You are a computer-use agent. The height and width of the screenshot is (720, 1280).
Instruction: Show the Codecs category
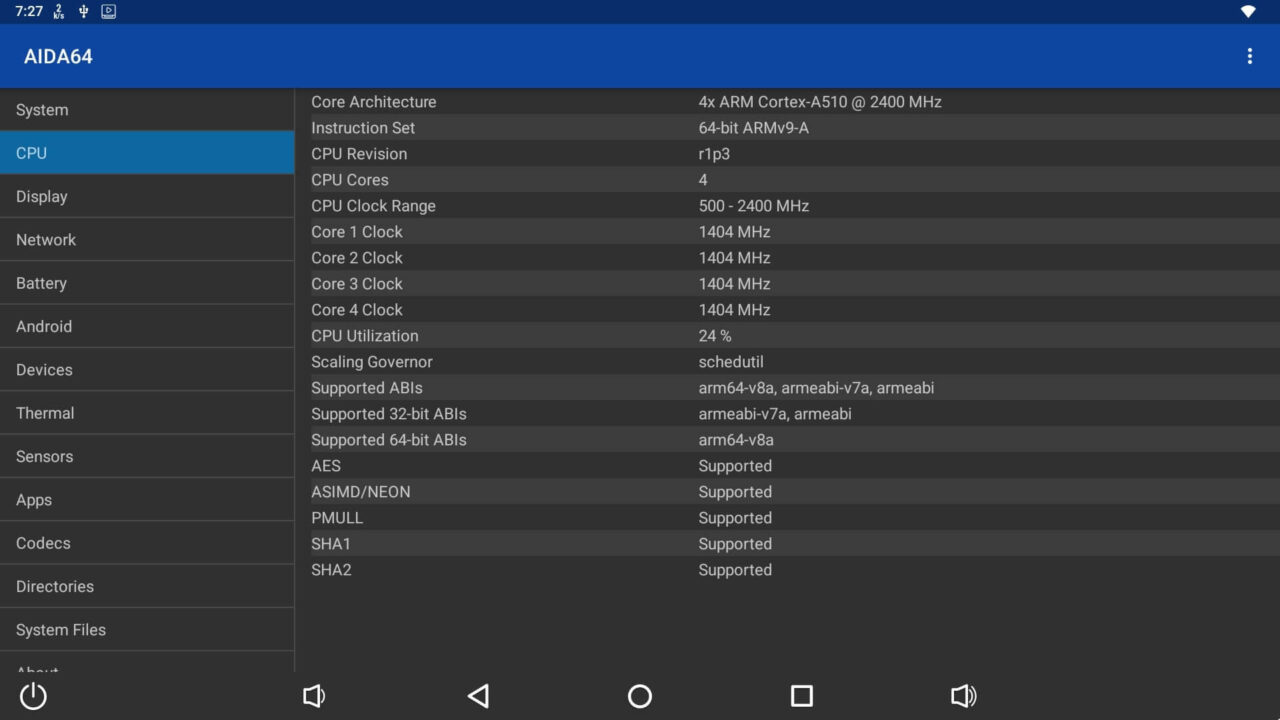point(147,543)
